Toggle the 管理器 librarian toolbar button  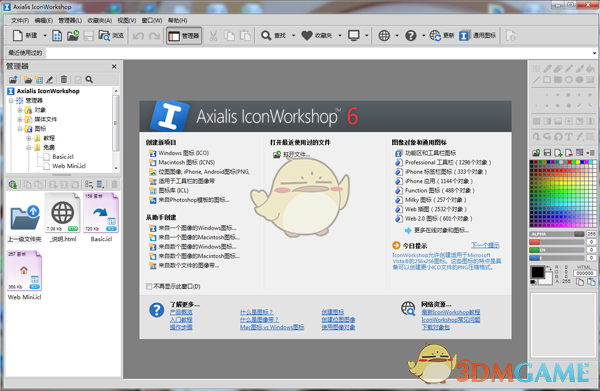click(184, 36)
